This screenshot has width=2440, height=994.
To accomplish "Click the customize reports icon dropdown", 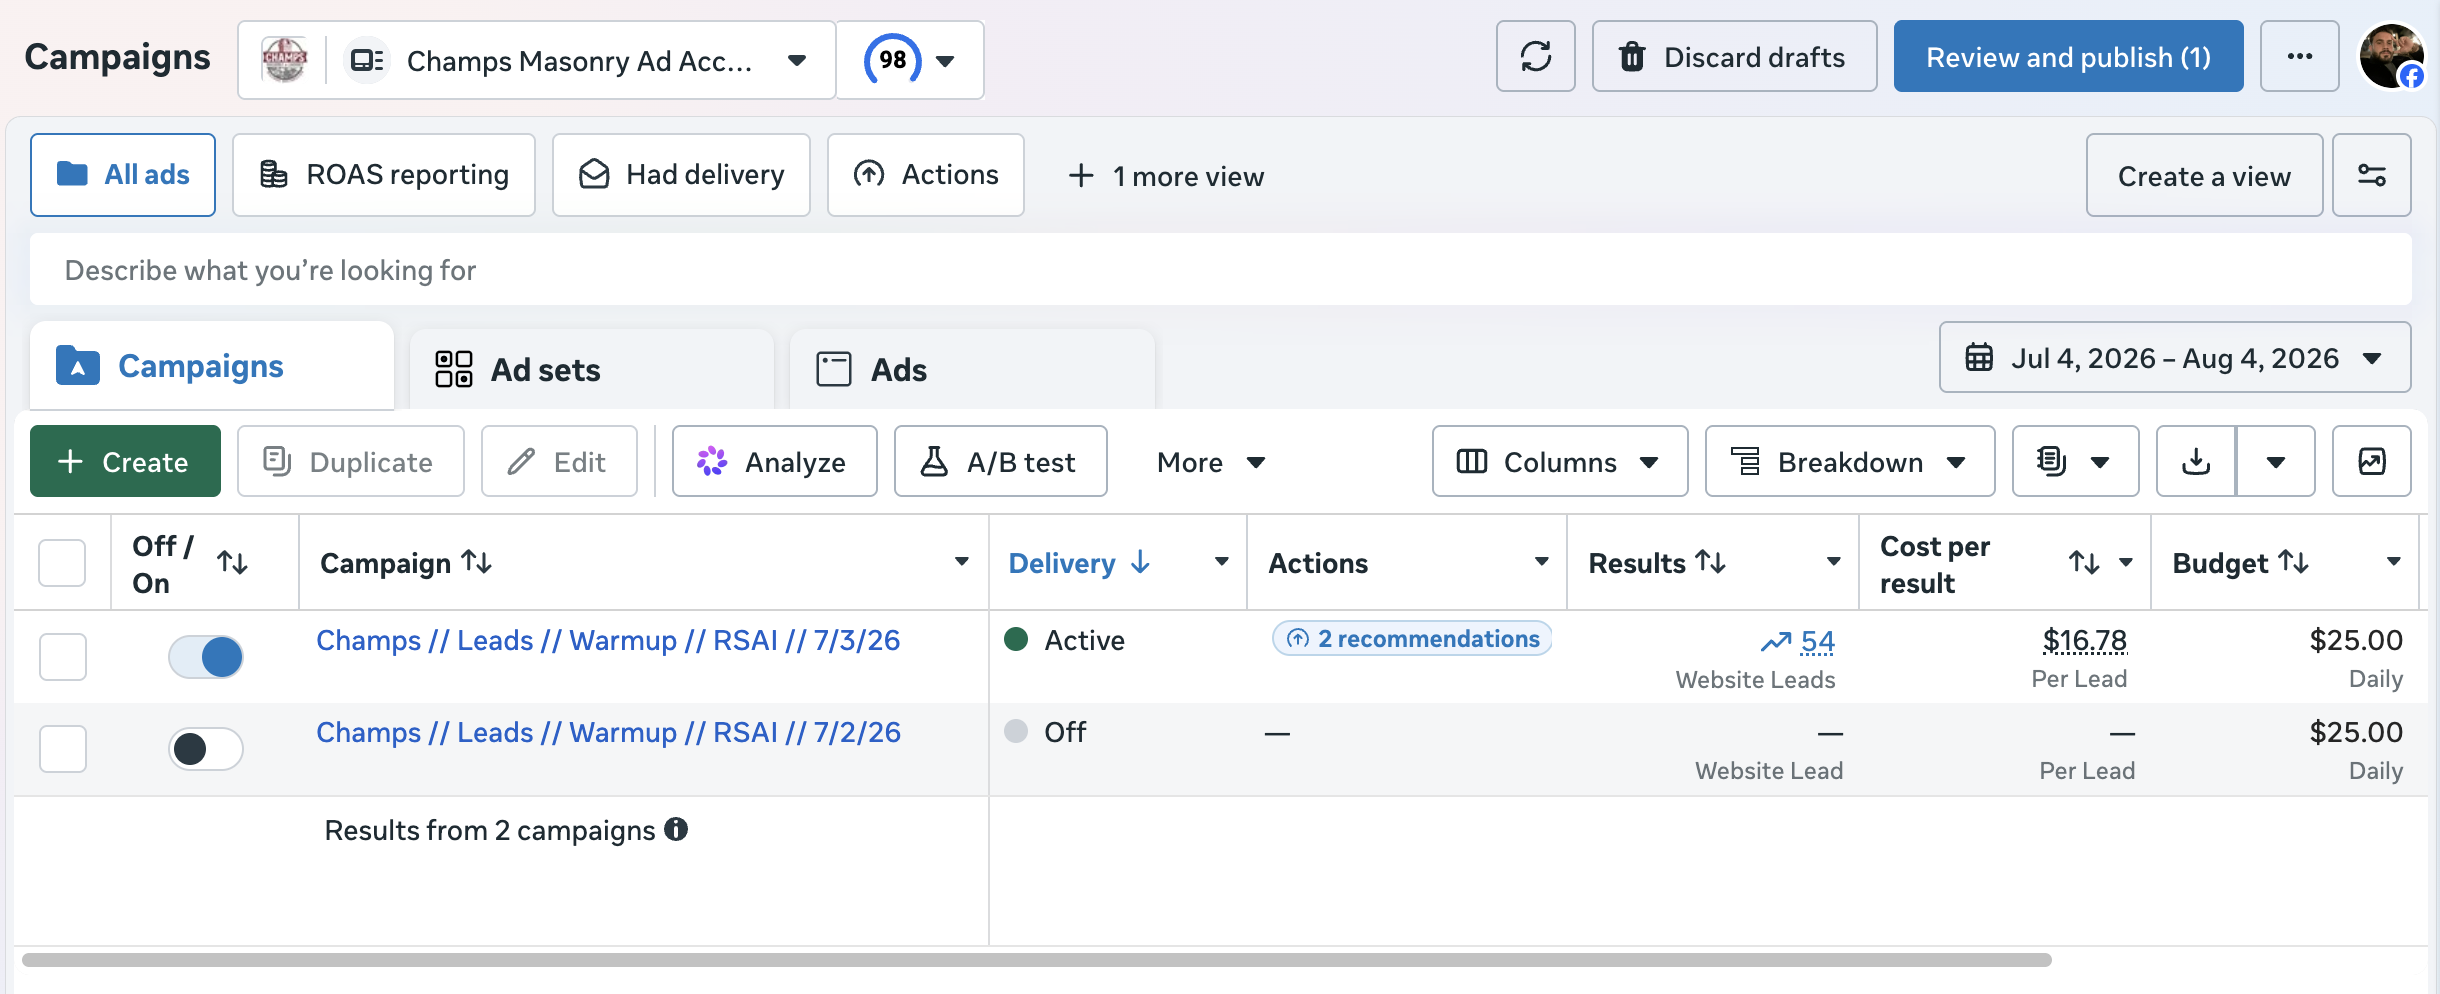I will point(2075,461).
